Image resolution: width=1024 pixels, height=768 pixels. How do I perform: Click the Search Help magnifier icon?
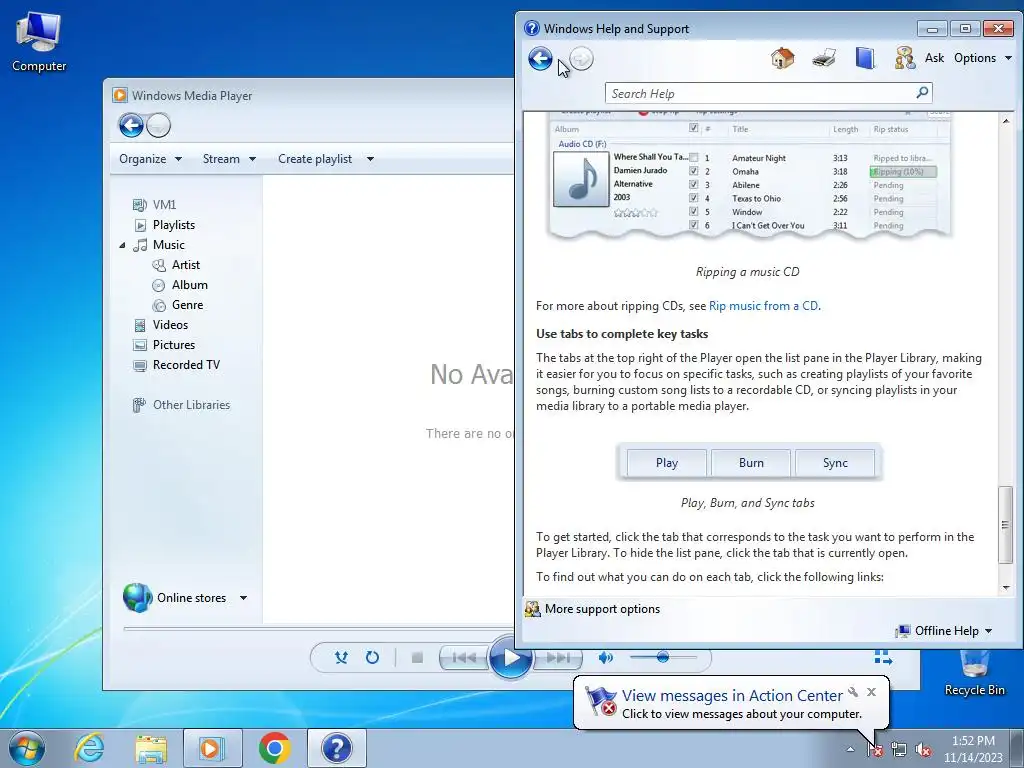922,93
